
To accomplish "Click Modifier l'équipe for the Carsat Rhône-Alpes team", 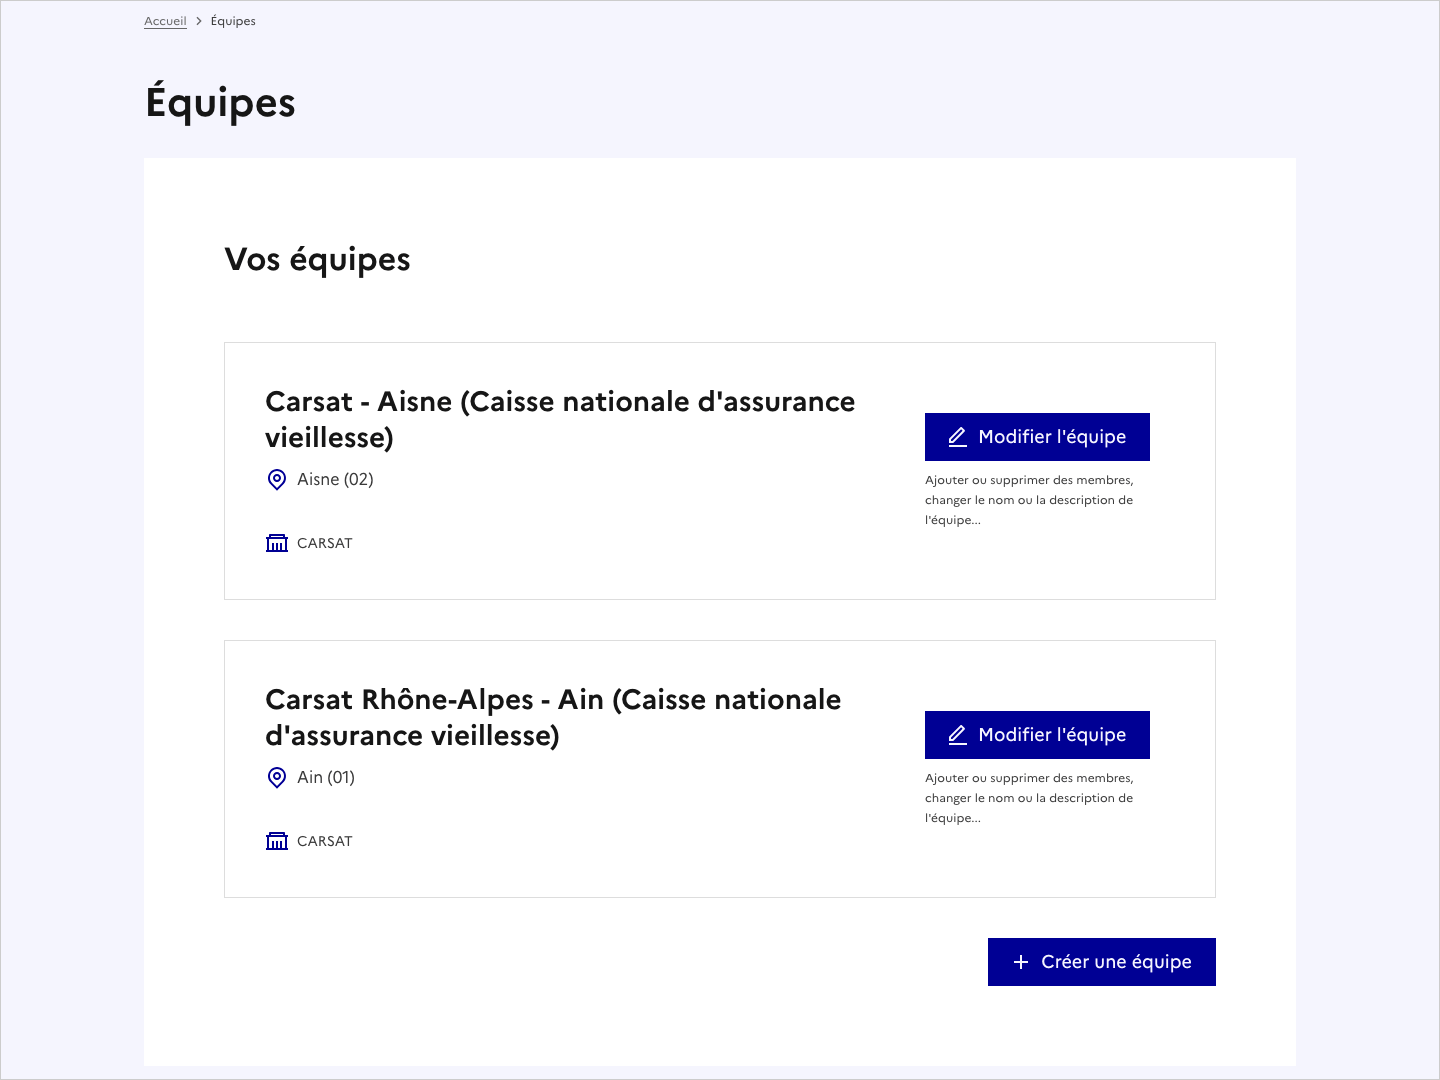I will point(1037,734).
